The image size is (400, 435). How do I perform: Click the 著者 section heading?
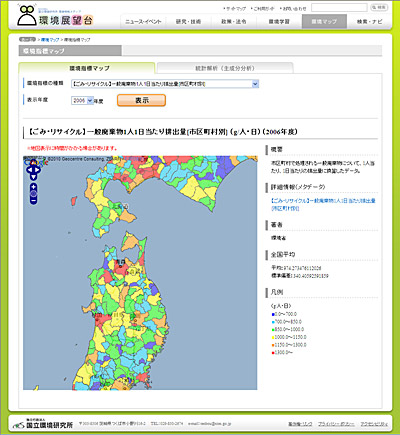(276, 225)
